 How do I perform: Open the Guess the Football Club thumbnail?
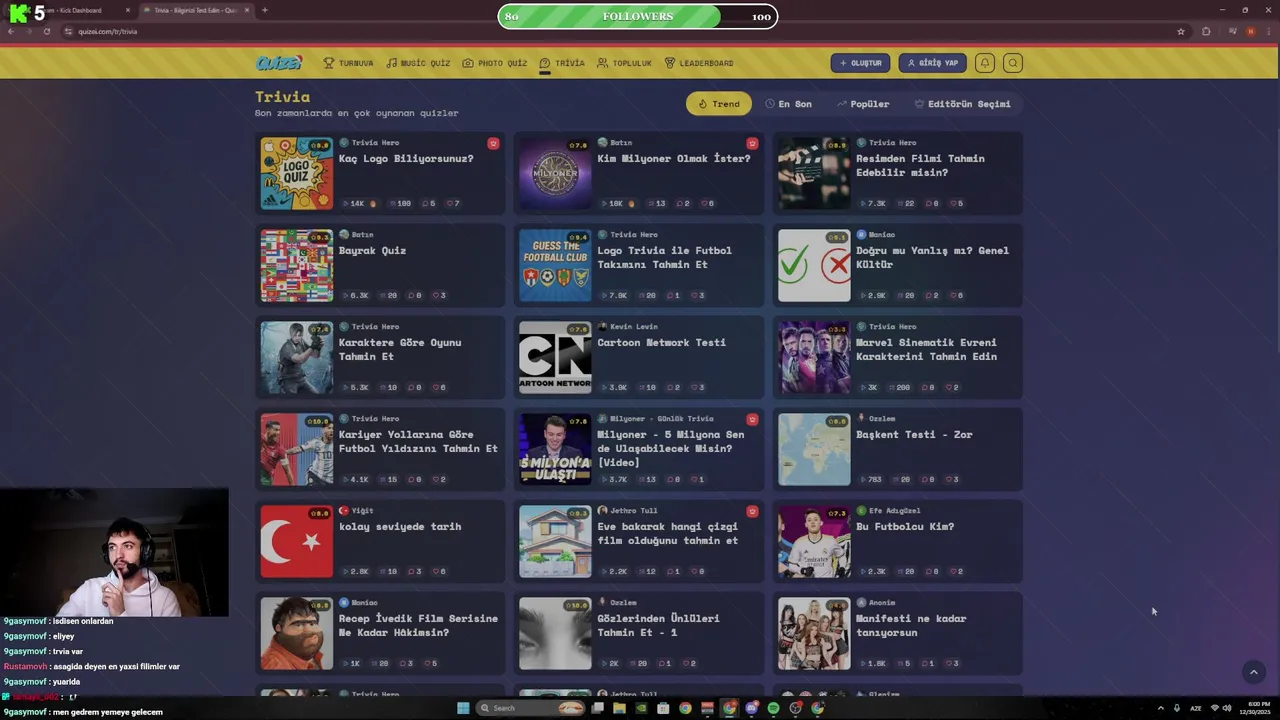tap(555, 265)
